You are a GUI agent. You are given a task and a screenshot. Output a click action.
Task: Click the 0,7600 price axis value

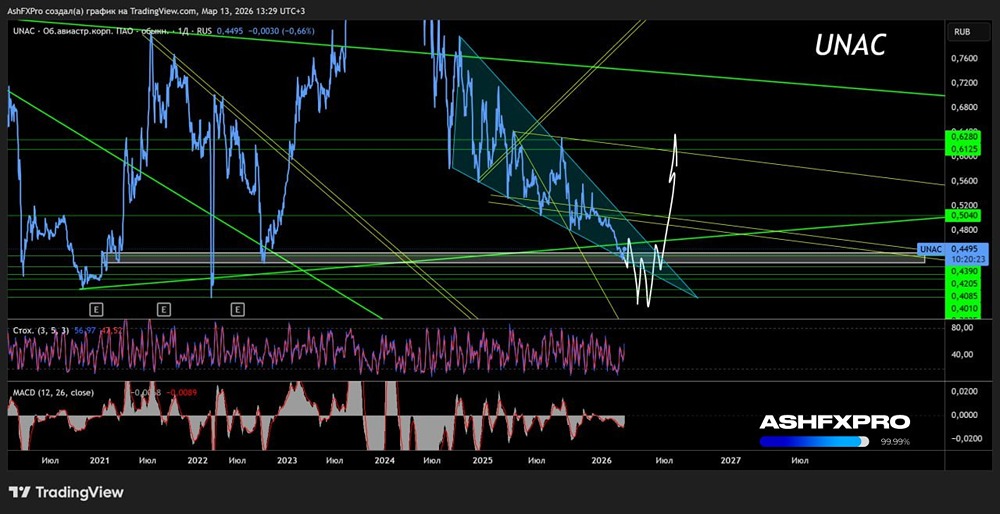coord(963,59)
